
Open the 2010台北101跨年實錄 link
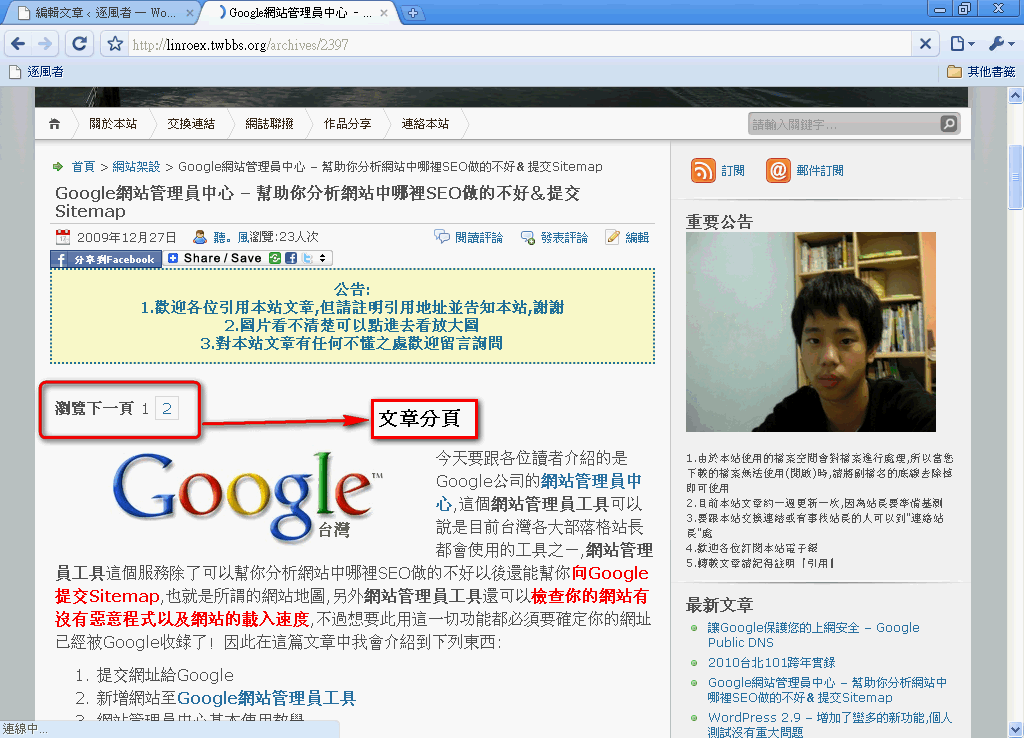pyautogui.click(x=771, y=662)
